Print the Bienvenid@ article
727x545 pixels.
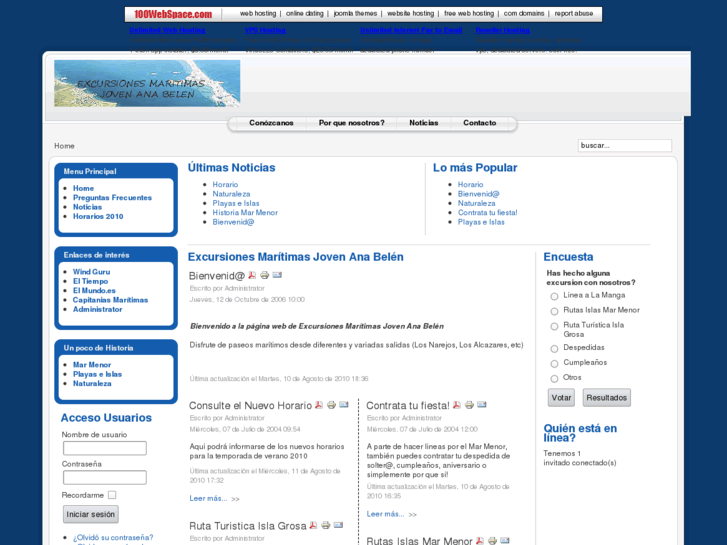[x=264, y=275]
